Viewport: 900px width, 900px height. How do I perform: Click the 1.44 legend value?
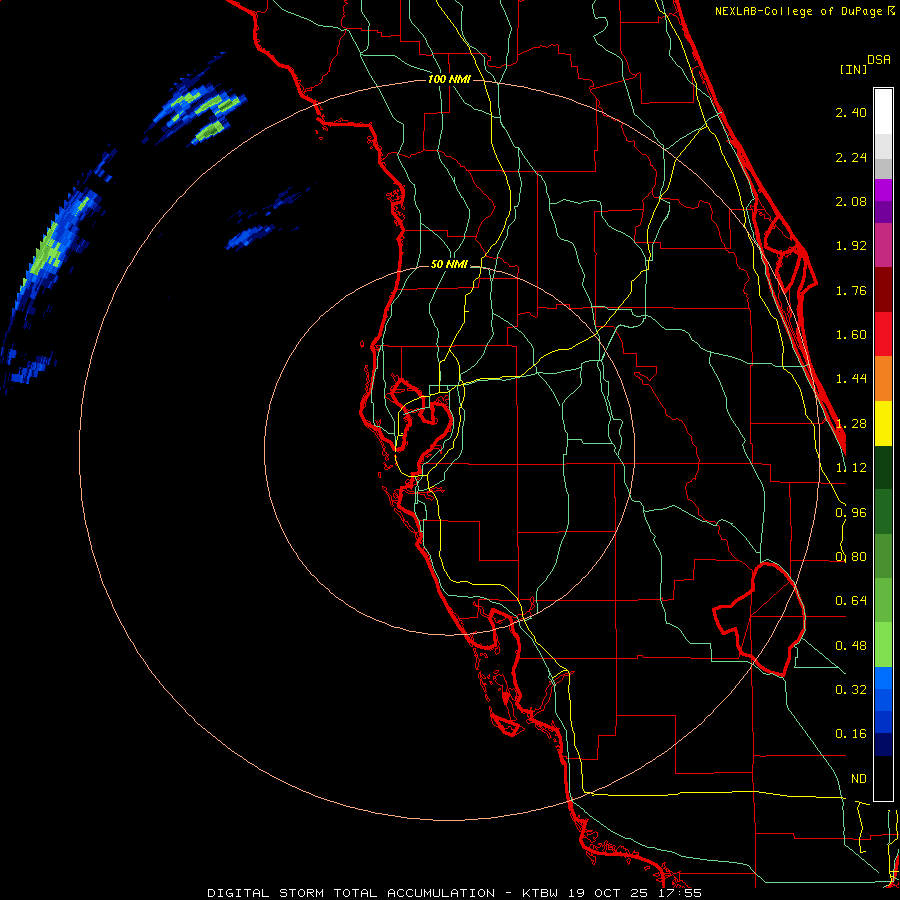(851, 379)
